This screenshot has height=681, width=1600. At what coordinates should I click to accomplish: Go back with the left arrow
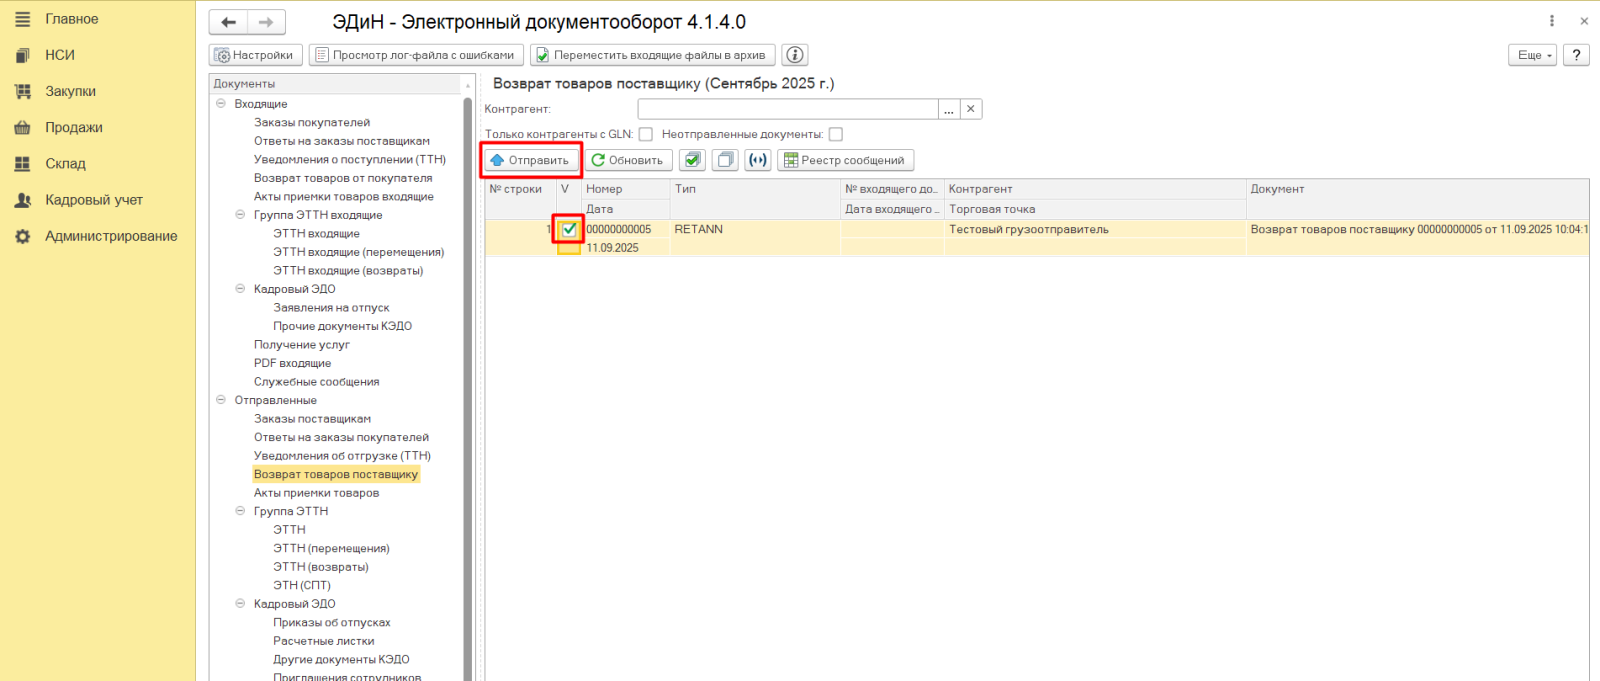(229, 22)
